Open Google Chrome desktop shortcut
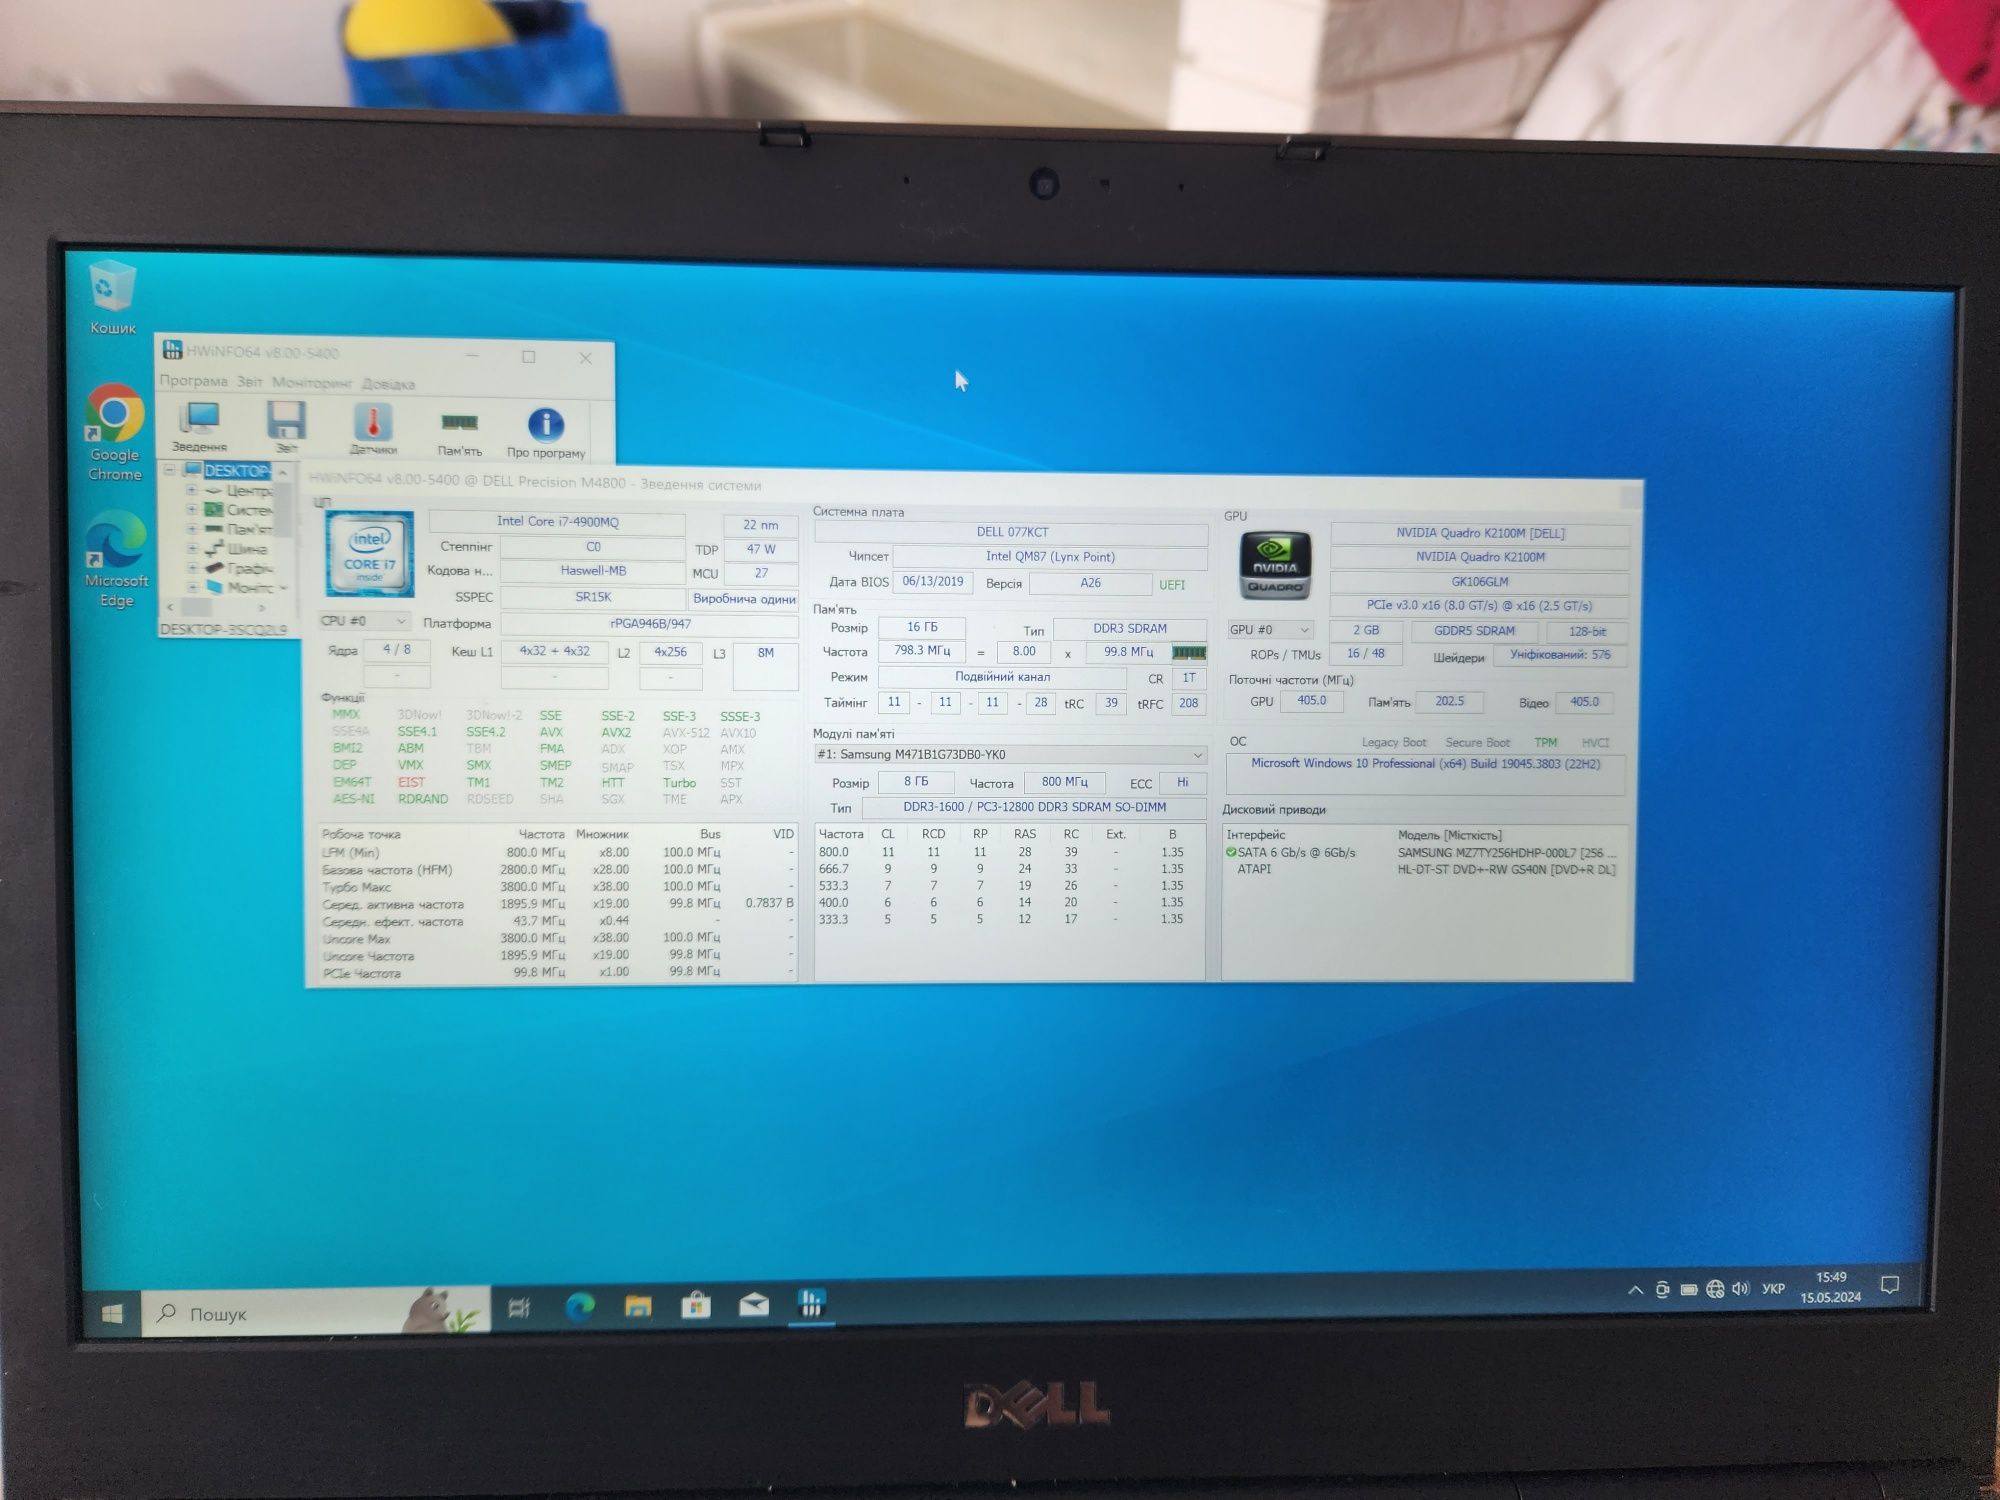 coord(114,433)
